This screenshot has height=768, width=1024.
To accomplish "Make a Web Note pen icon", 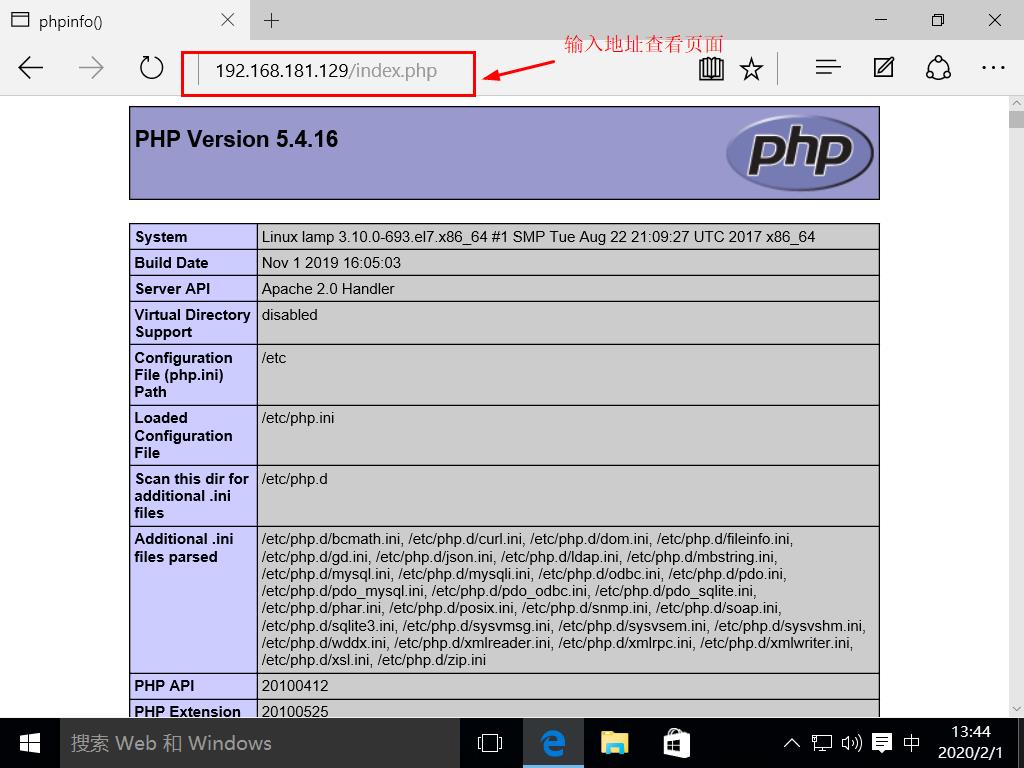I will pos(884,67).
